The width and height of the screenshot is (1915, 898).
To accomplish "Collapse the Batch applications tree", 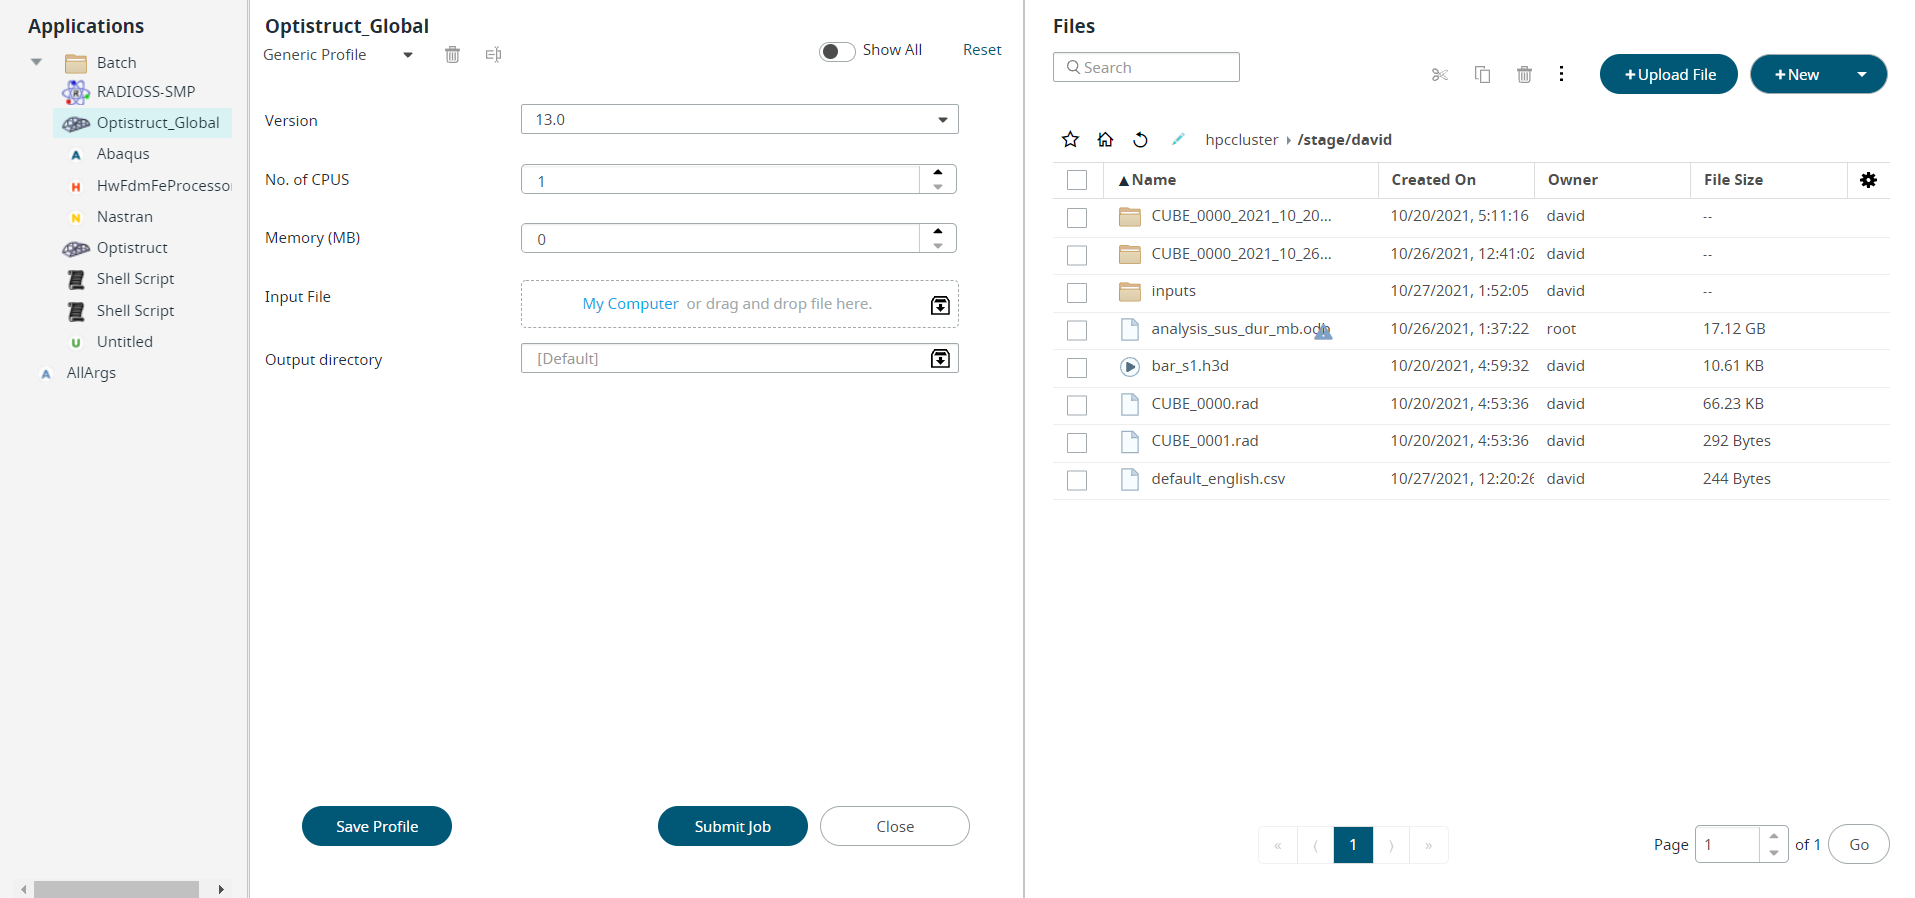I will pyautogui.click(x=36, y=62).
